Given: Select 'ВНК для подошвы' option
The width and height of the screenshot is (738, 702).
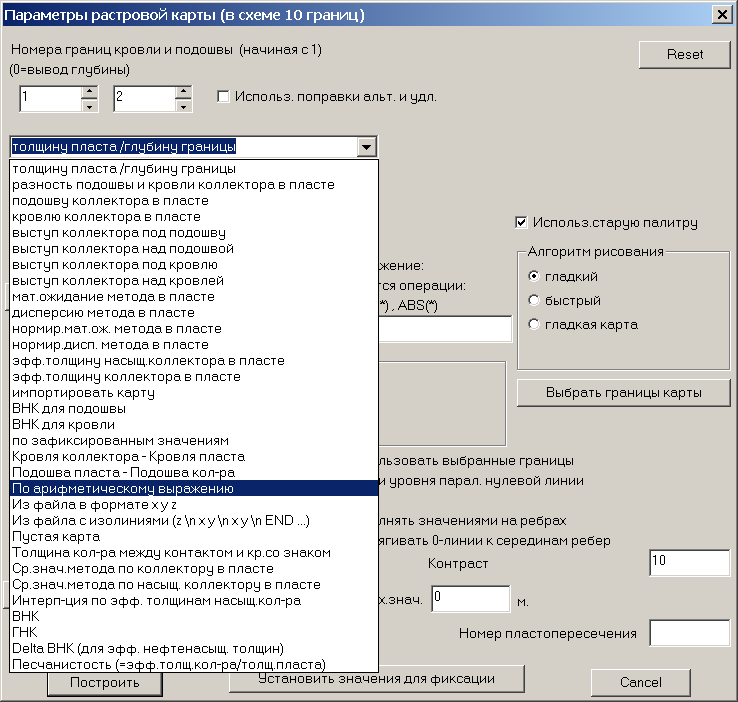Looking at the screenshot, I should coord(194,408).
